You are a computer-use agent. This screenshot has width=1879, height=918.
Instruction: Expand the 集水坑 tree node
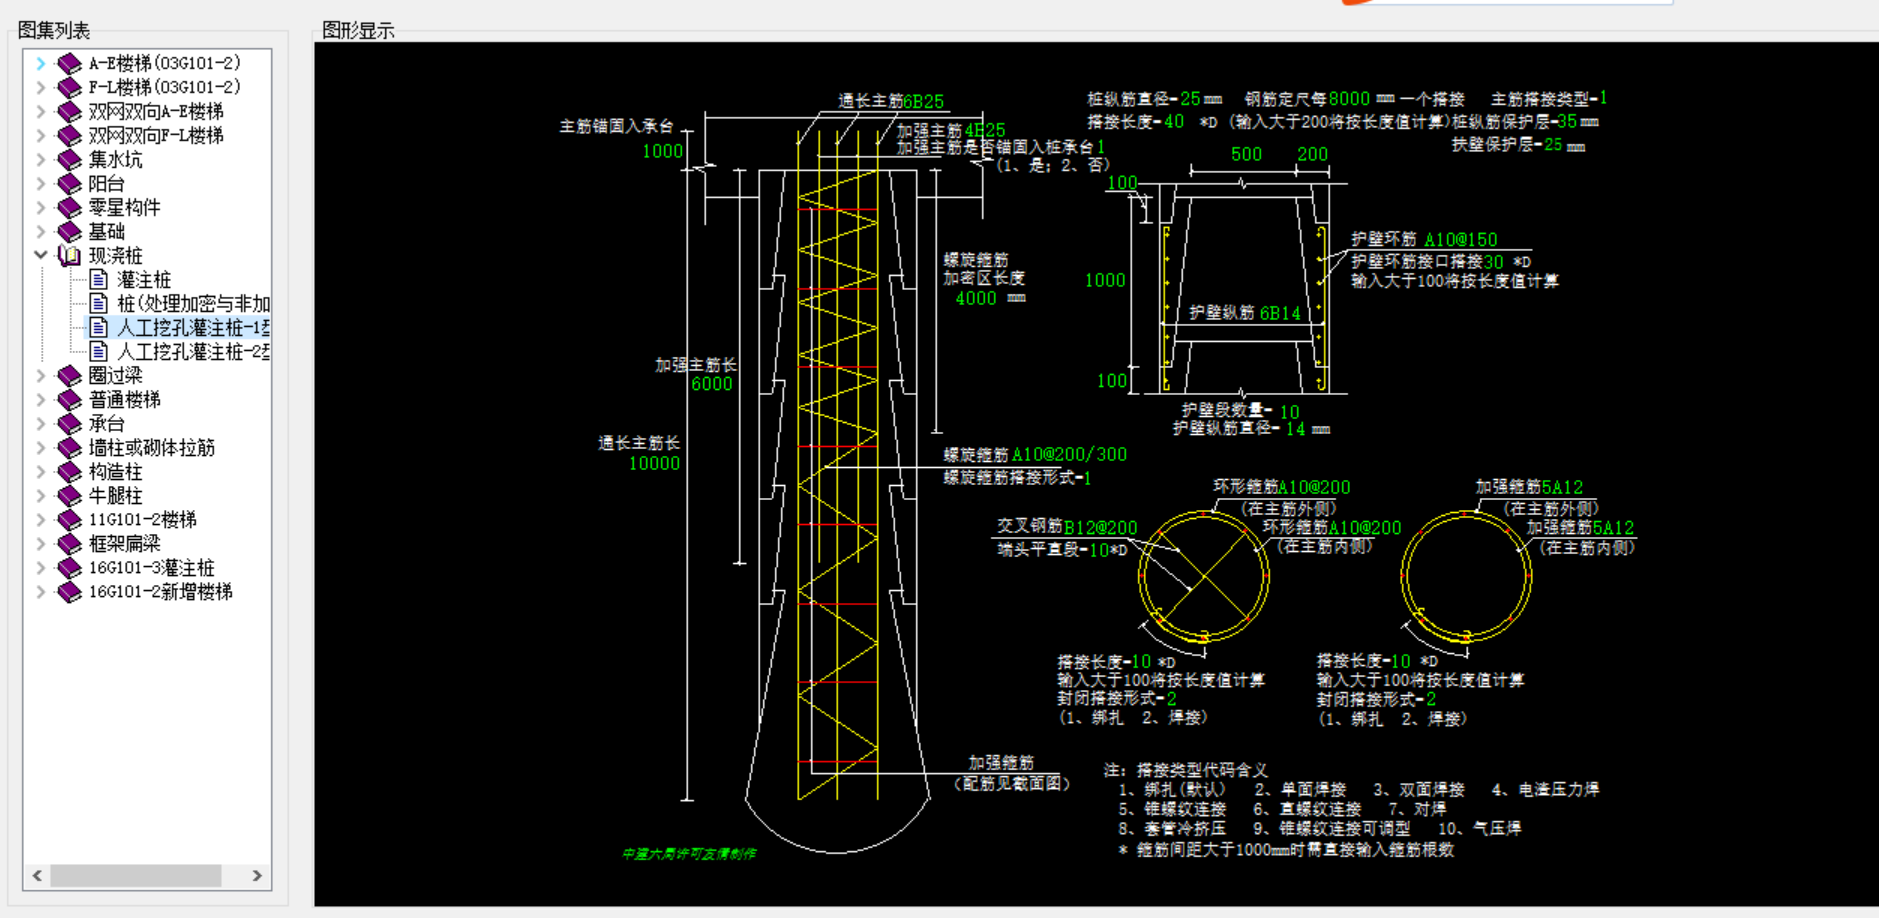(x=40, y=159)
